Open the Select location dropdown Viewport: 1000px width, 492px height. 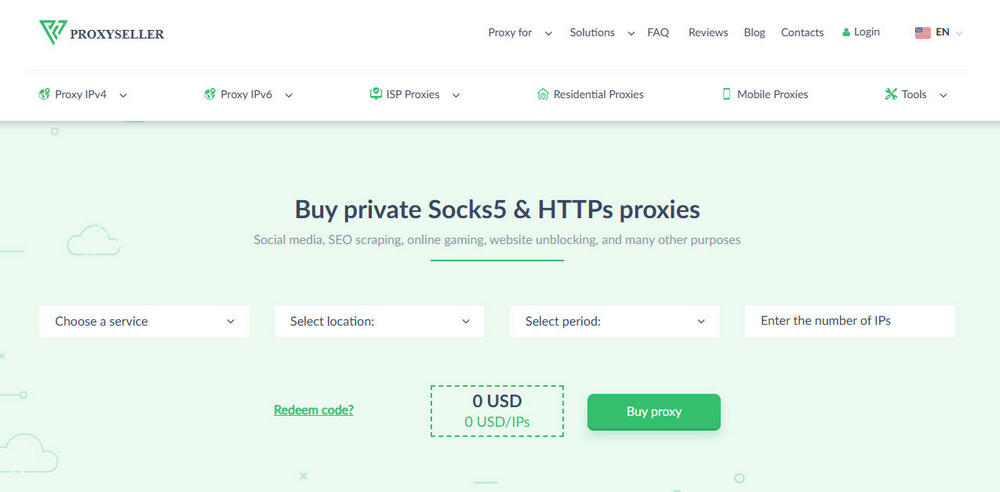[379, 321]
